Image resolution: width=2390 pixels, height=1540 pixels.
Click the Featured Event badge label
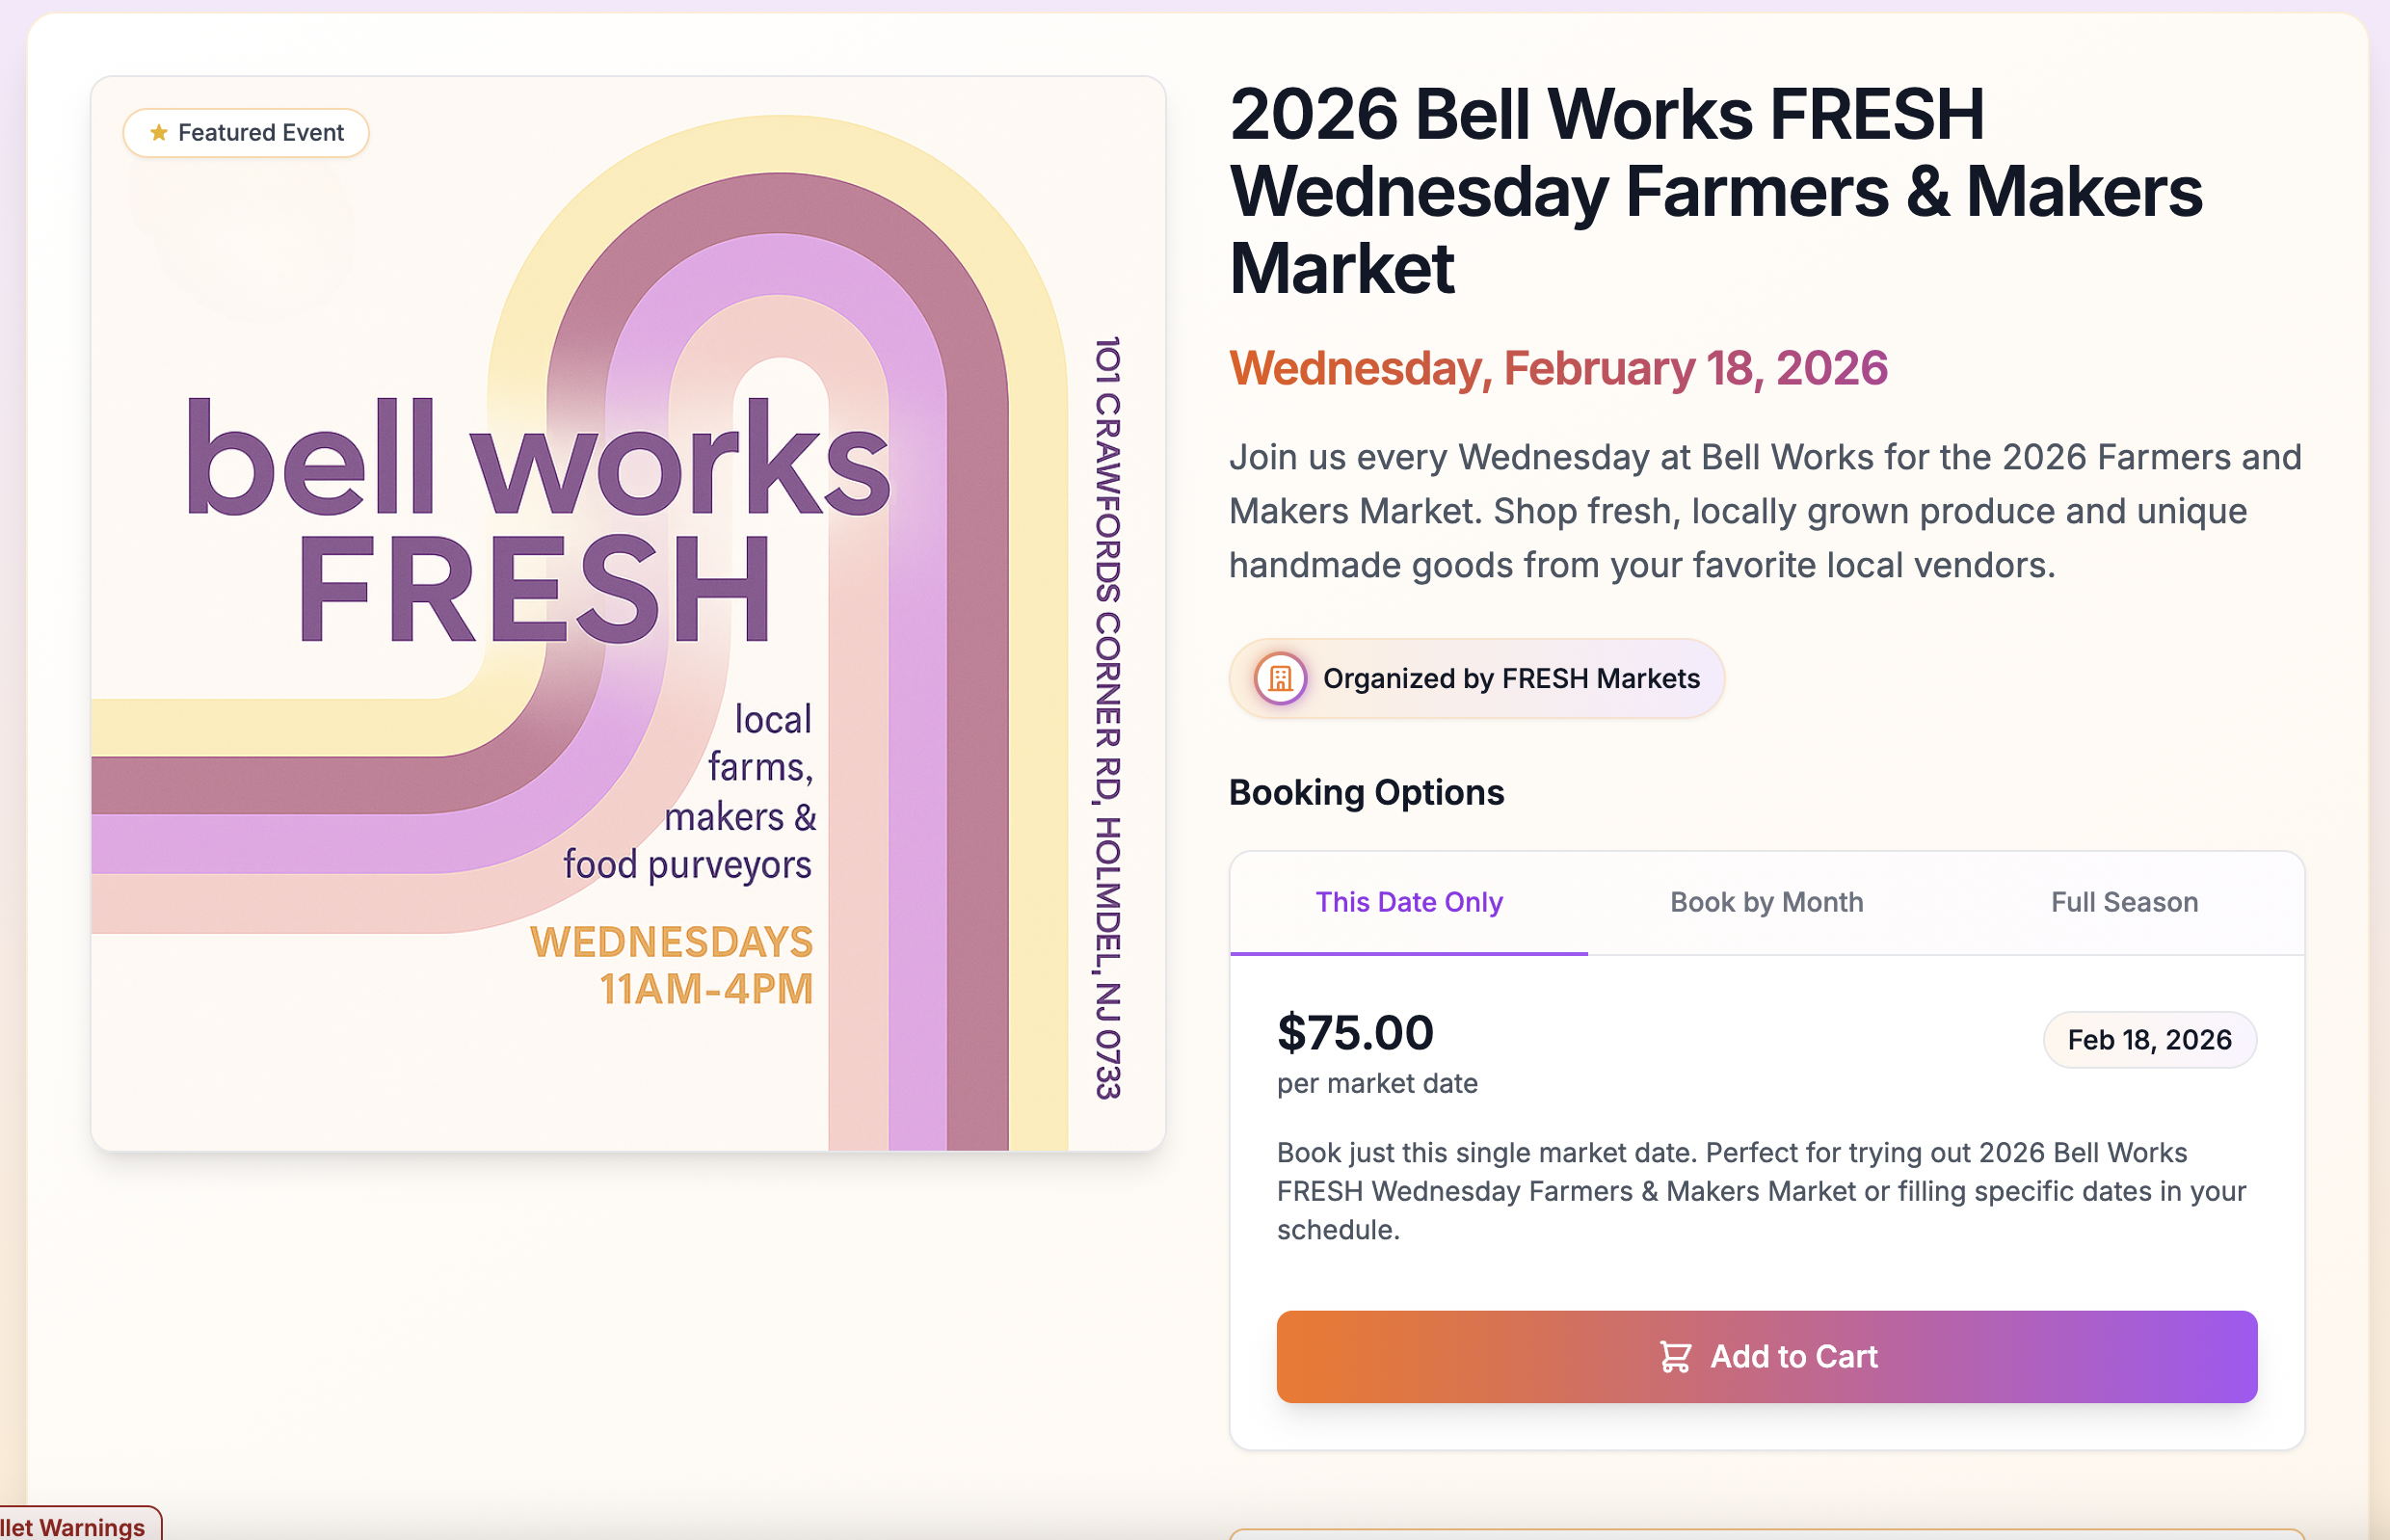pos(261,133)
